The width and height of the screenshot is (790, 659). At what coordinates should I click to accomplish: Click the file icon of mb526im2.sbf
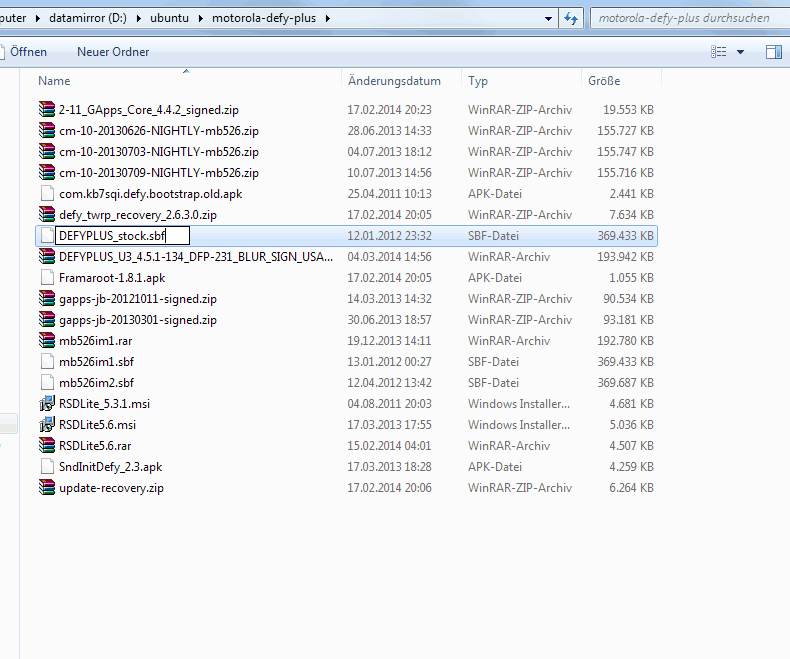click(47, 382)
